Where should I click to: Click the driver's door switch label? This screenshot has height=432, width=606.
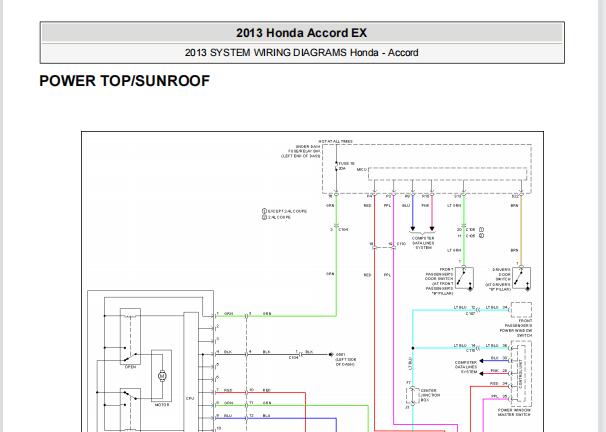pyautogui.click(x=499, y=279)
